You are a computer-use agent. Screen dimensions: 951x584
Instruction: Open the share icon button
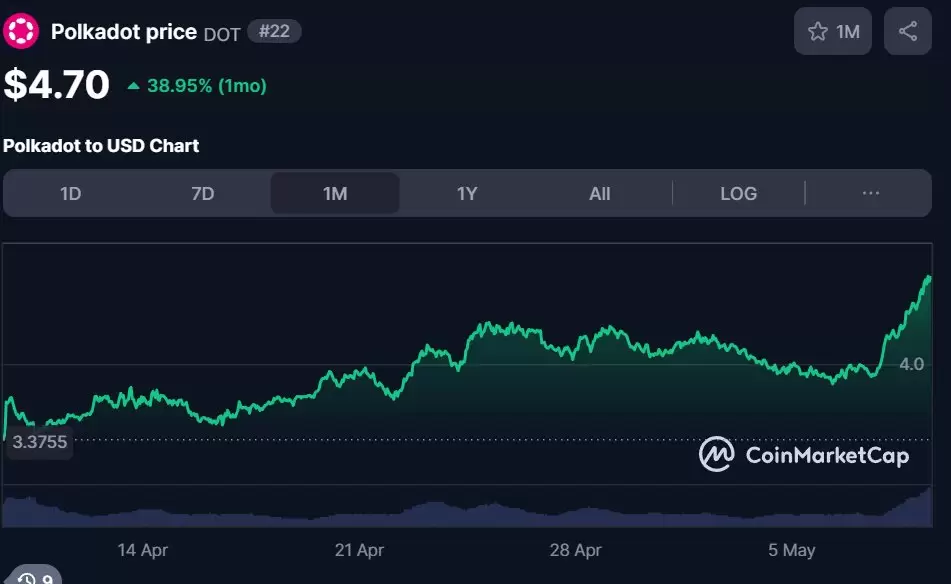point(907,31)
